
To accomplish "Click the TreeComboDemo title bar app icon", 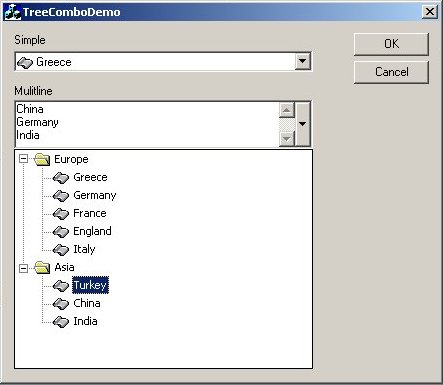I will pyautogui.click(x=13, y=12).
